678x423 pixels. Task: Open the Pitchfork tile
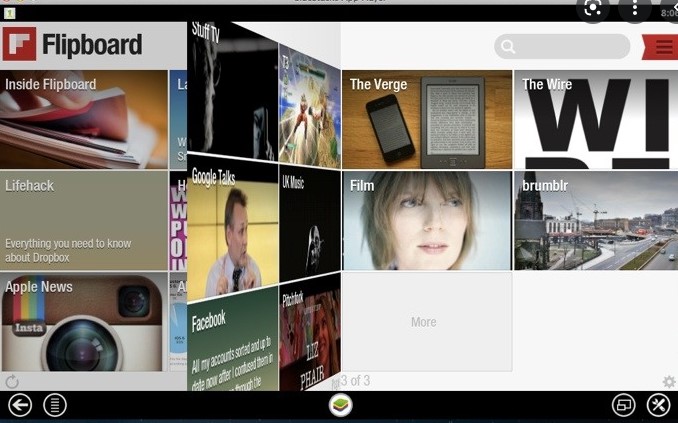[310, 333]
